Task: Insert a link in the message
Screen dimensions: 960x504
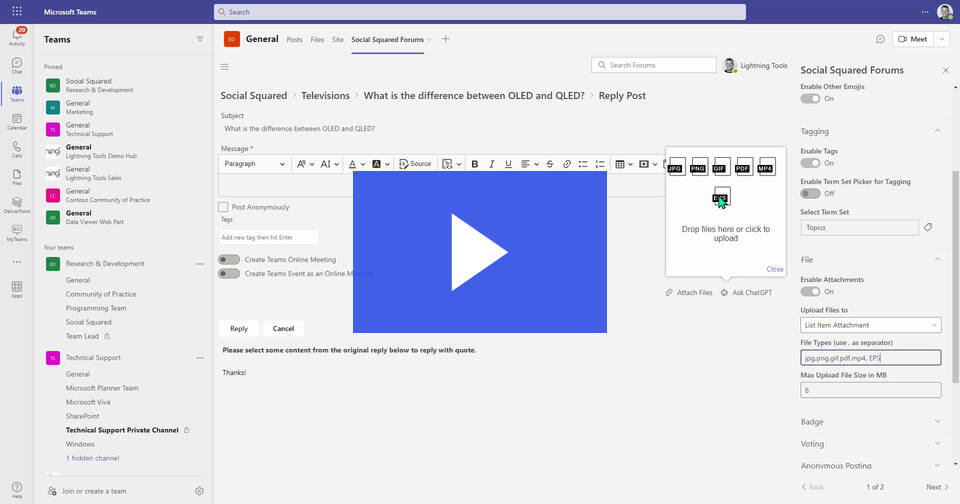Action: click(x=567, y=164)
